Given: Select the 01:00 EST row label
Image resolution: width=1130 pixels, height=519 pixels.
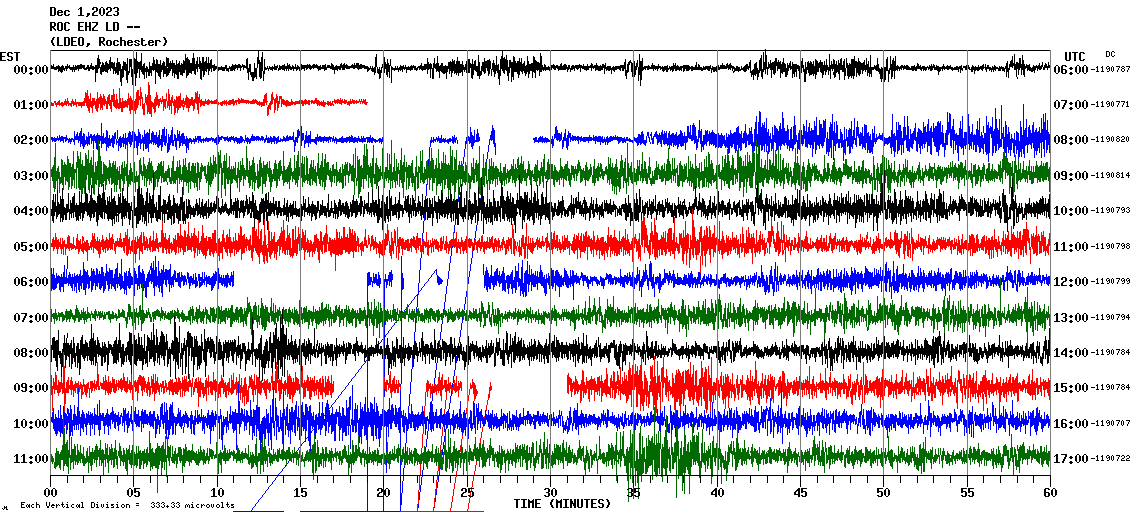Looking at the screenshot, I should pyautogui.click(x=30, y=105).
